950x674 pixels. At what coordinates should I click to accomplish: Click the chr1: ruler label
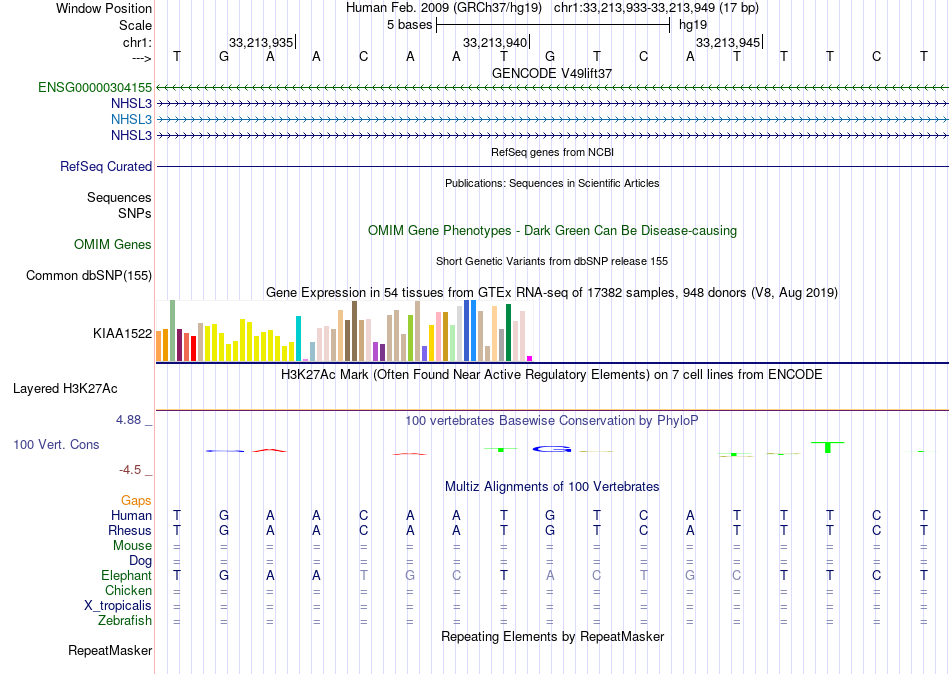tap(137, 42)
